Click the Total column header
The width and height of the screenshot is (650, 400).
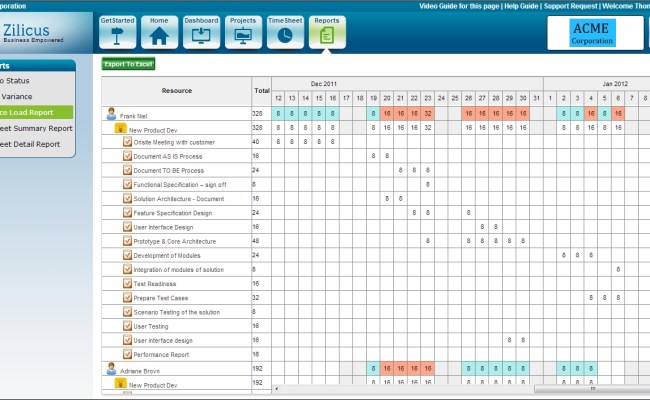tap(262, 91)
